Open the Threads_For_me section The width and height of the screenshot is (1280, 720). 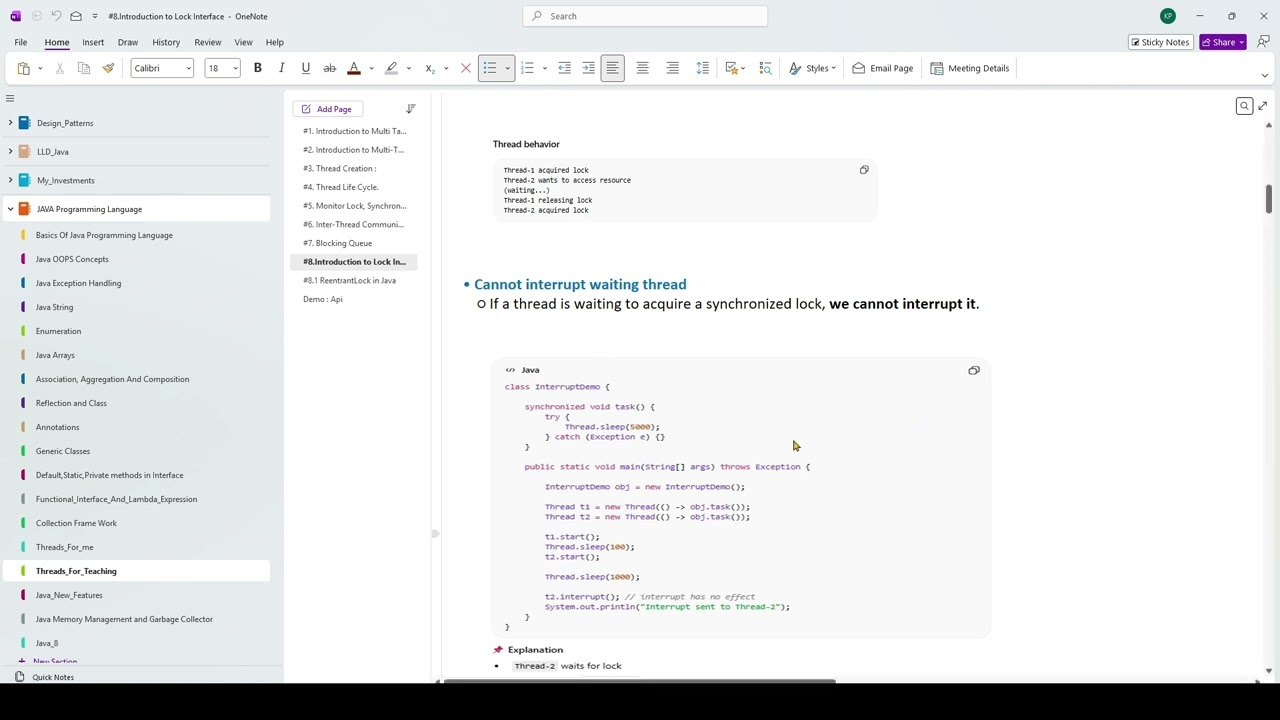coord(64,547)
